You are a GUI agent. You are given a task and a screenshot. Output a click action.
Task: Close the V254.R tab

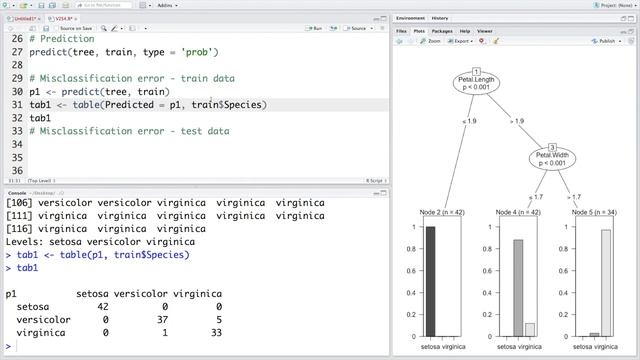(76, 19)
